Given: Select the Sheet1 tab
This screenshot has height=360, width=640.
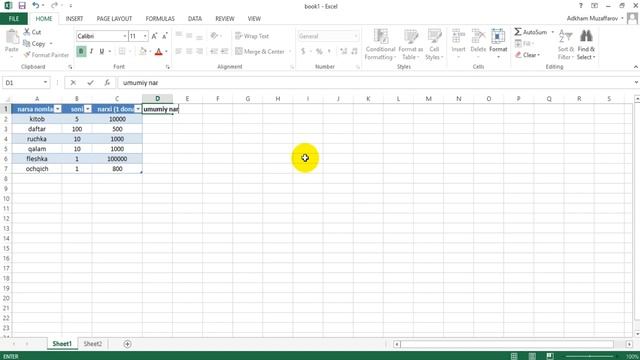Looking at the screenshot, I should click(x=62, y=344).
